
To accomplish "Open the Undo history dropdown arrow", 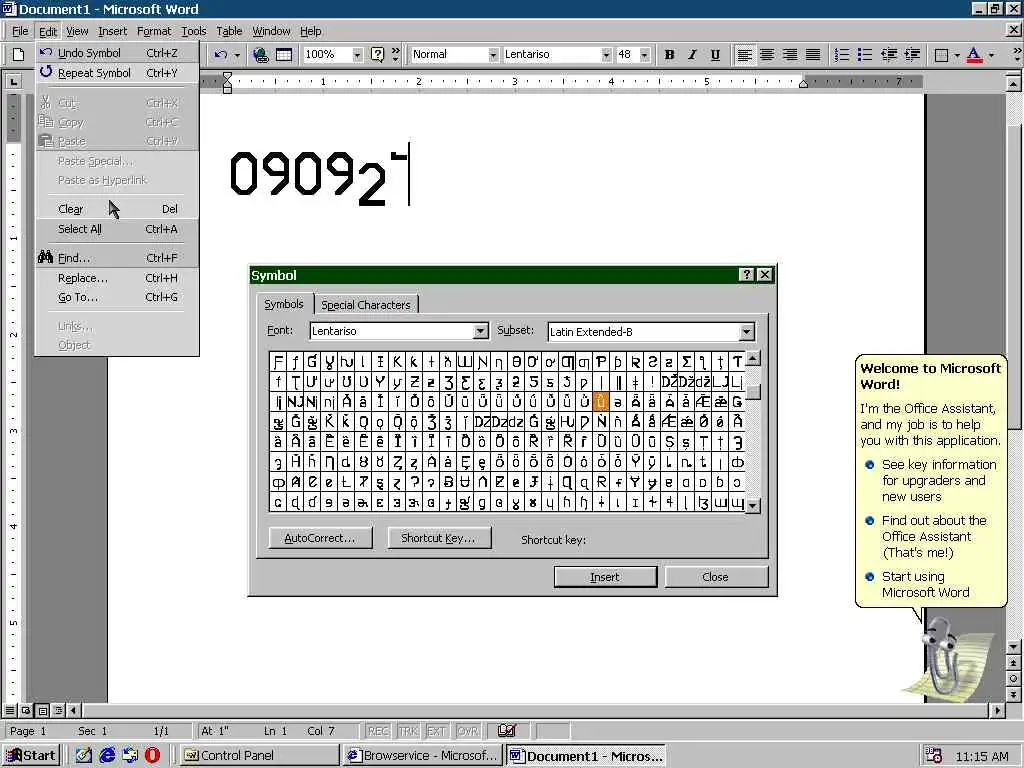I will (237, 55).
